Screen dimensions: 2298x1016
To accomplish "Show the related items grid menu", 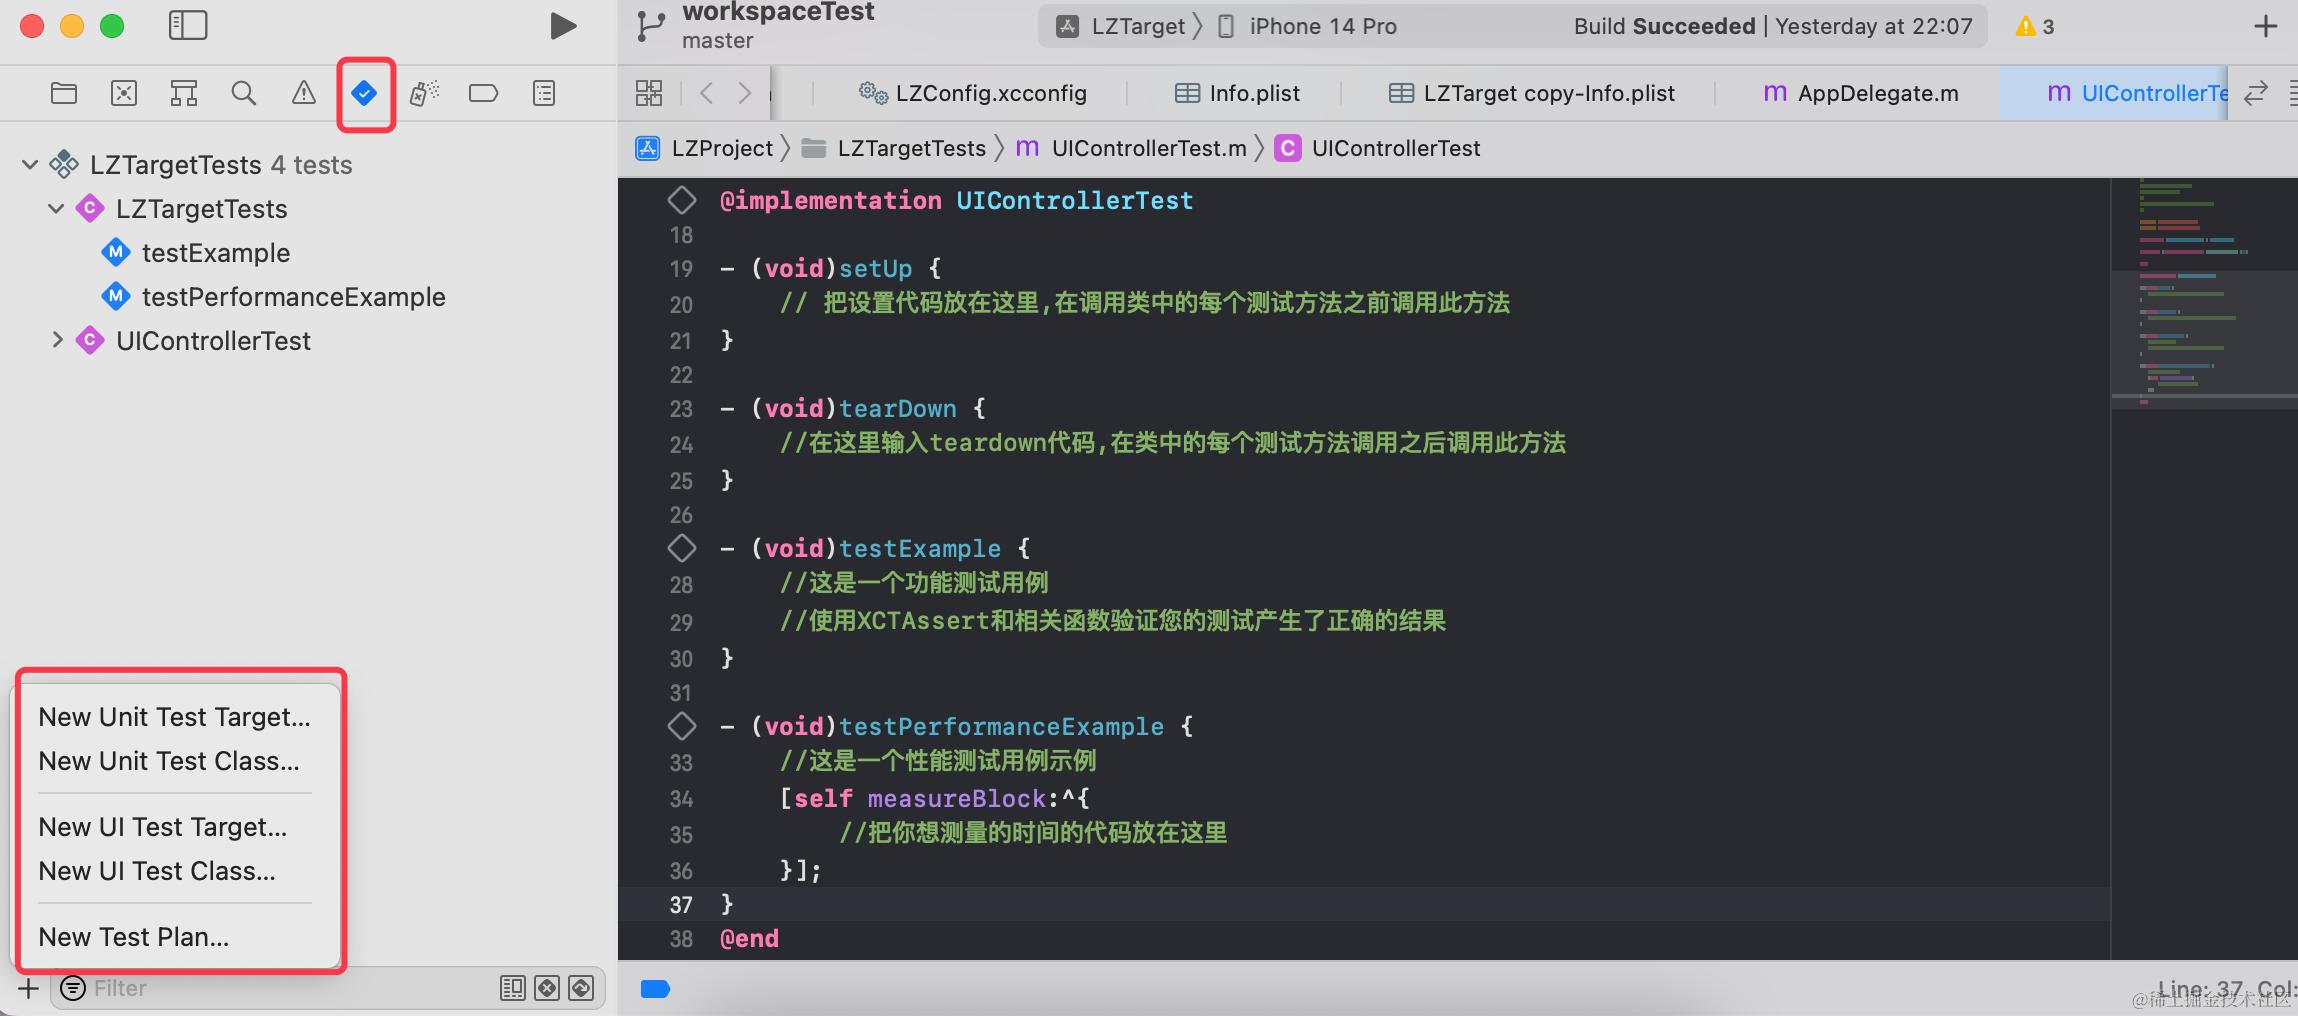I will 649,93.
